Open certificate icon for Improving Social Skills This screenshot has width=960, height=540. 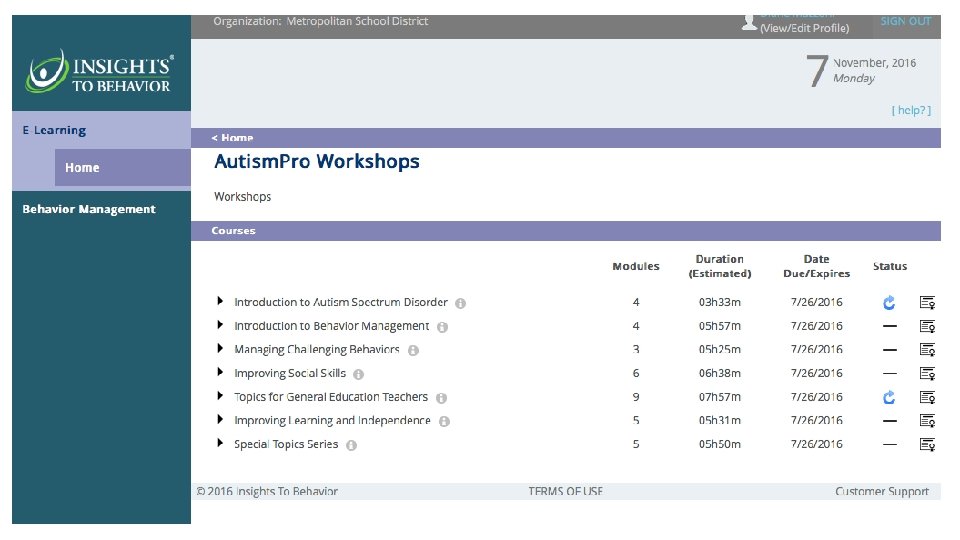[928, 373]
